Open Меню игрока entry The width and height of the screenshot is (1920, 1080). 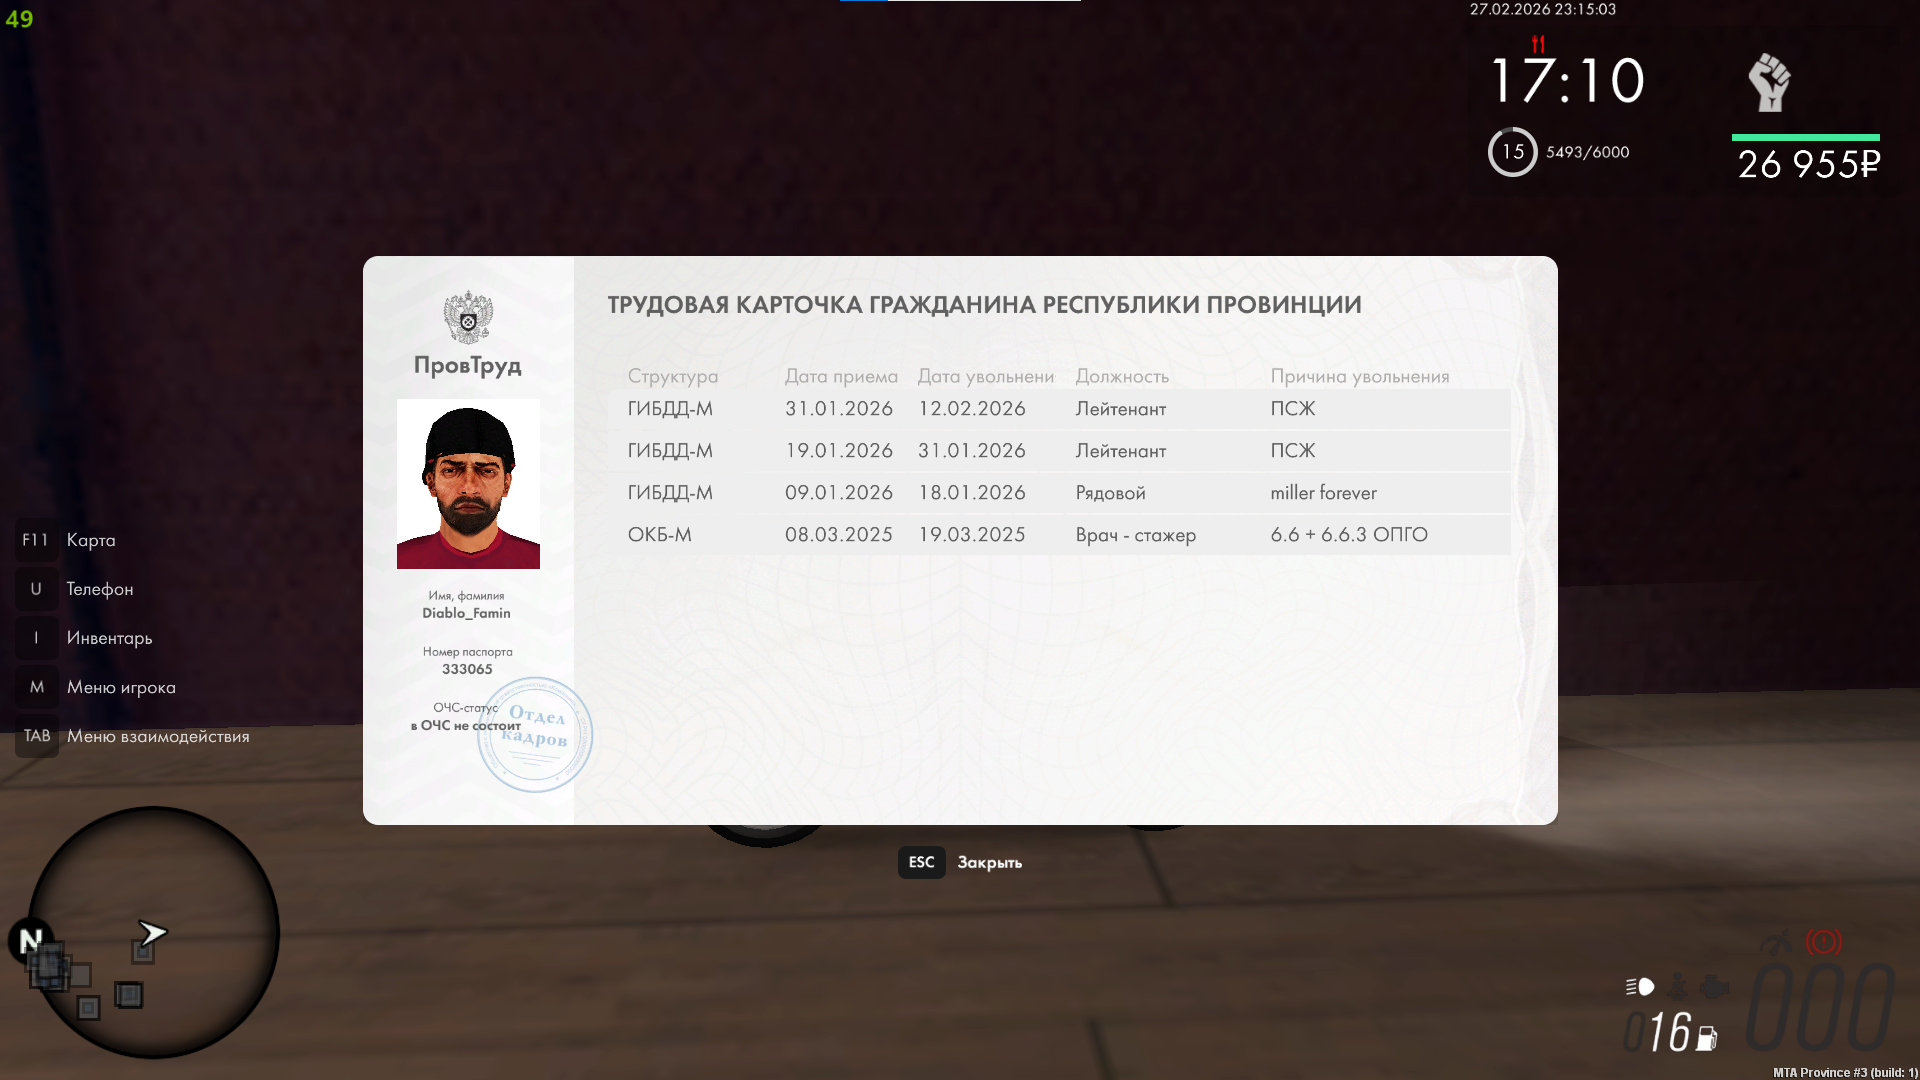click(x=121, y=687)
